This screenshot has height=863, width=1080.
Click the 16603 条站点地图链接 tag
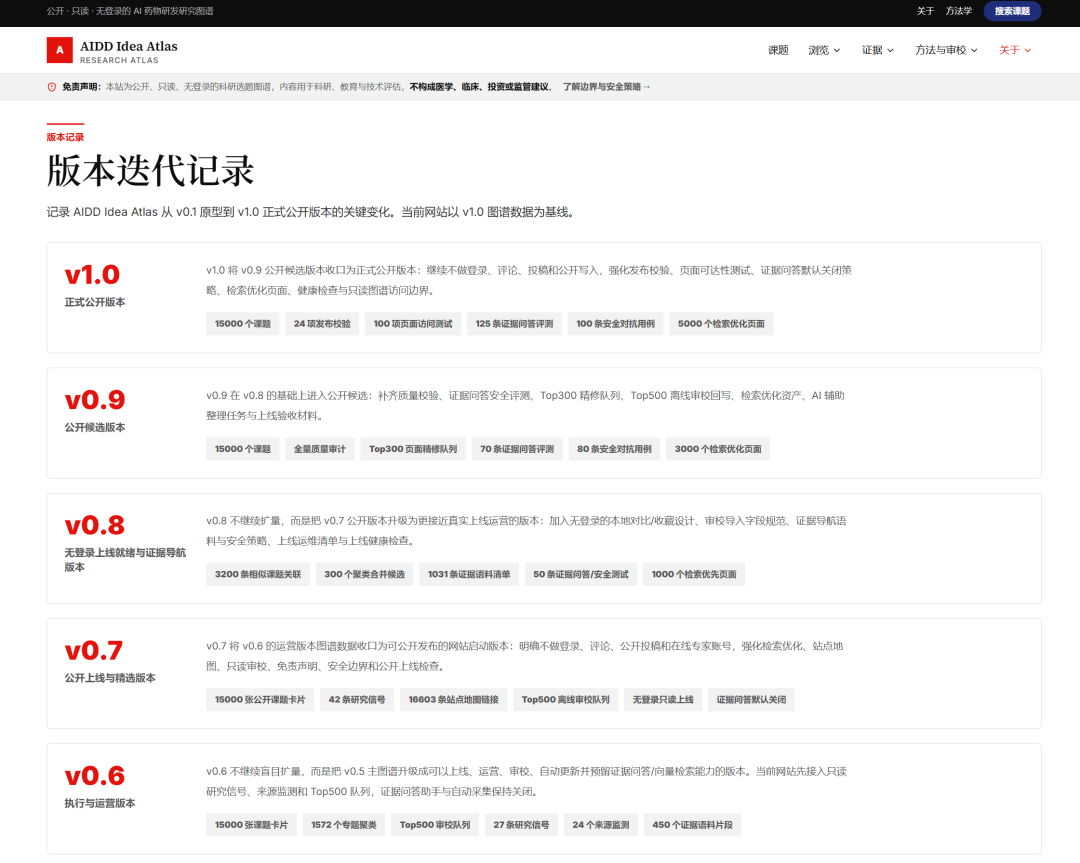[x=454, y=700]
